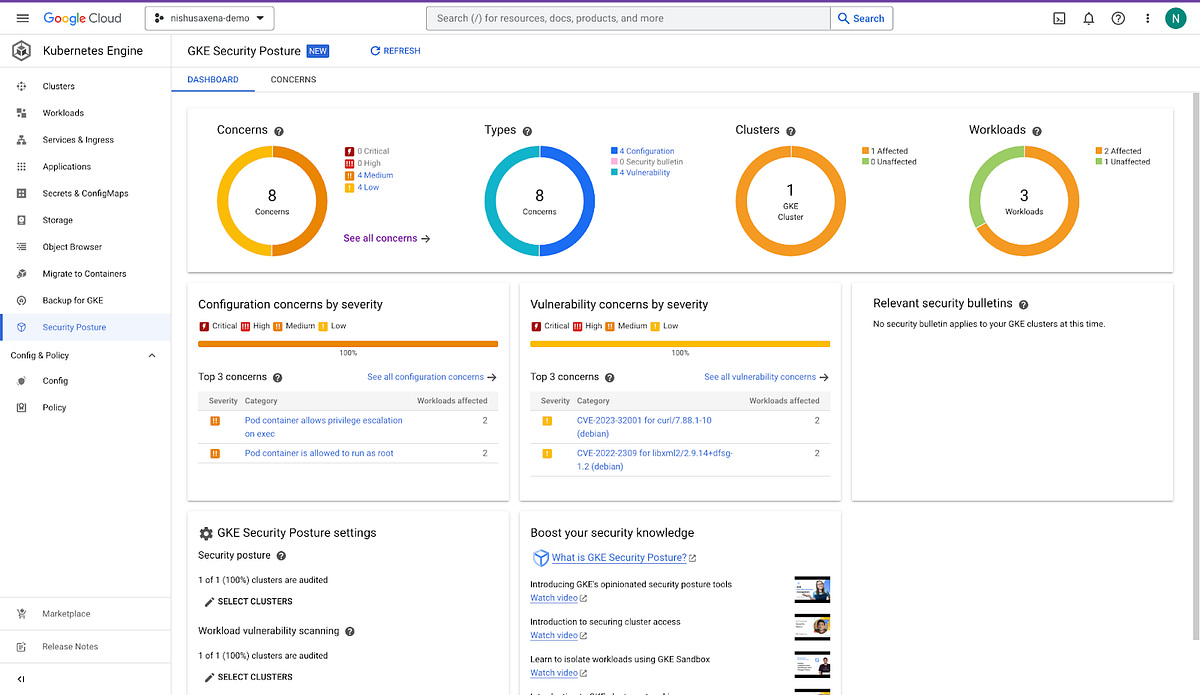This screenshot has width=1200, height=695.
Task: Open the nishusaxena-demo project selector
Action: point(208,17)
